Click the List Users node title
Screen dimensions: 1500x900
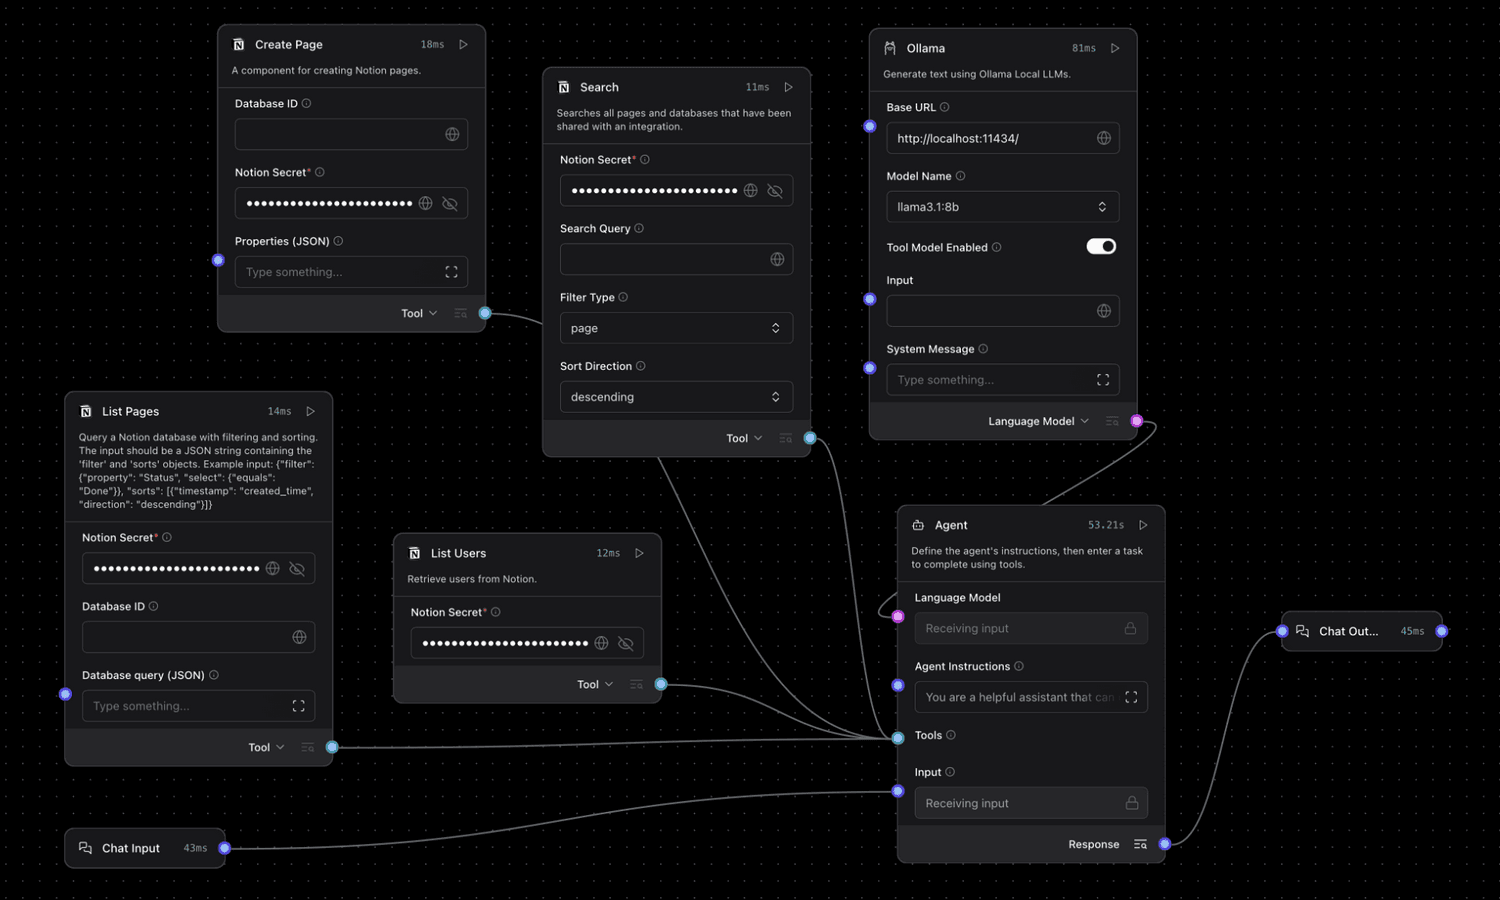click(458, 553)
